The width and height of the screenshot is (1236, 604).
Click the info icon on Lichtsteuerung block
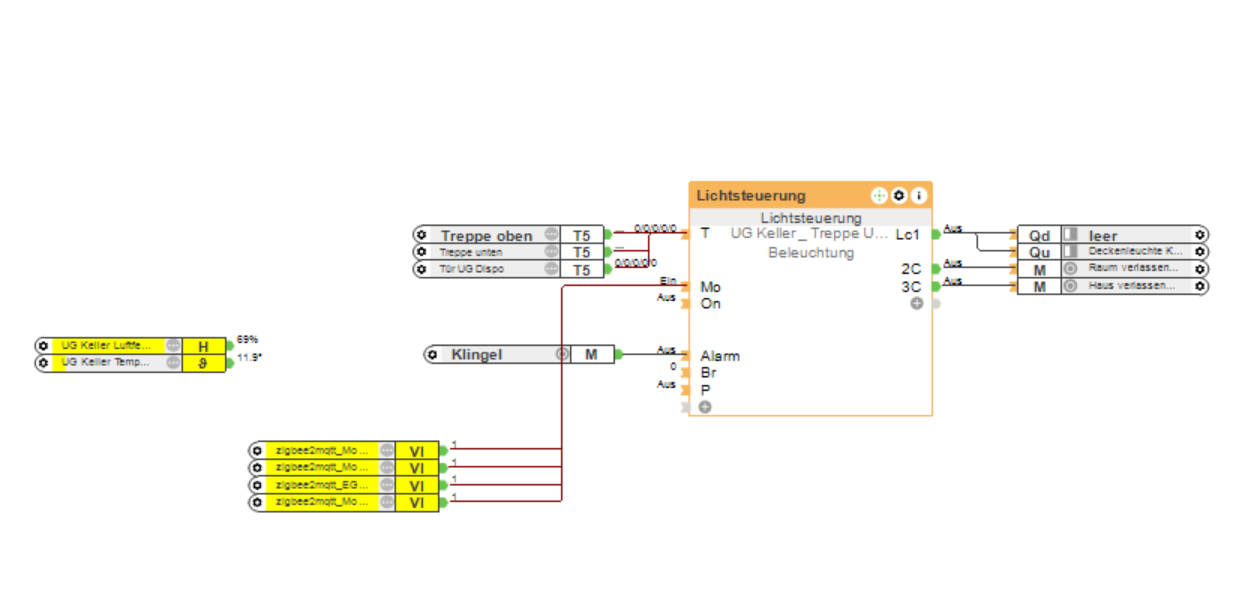tap(918, 195)
